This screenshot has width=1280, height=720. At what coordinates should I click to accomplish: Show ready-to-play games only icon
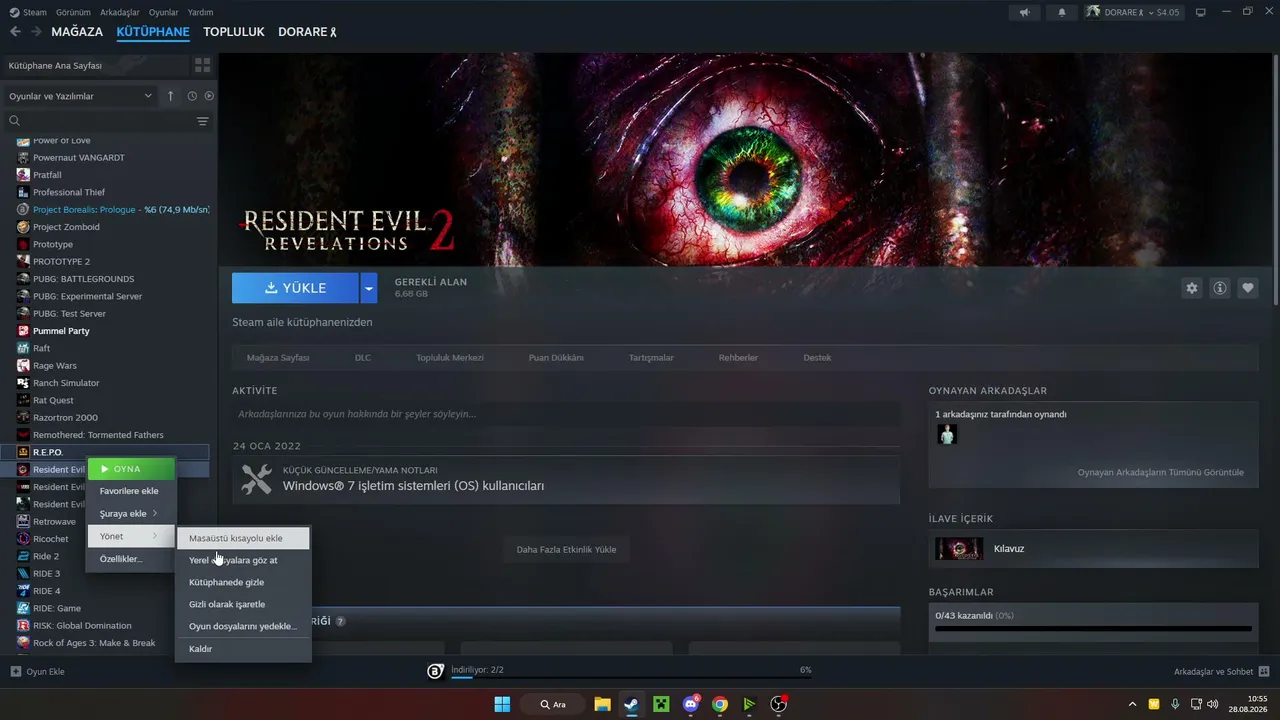209,96
